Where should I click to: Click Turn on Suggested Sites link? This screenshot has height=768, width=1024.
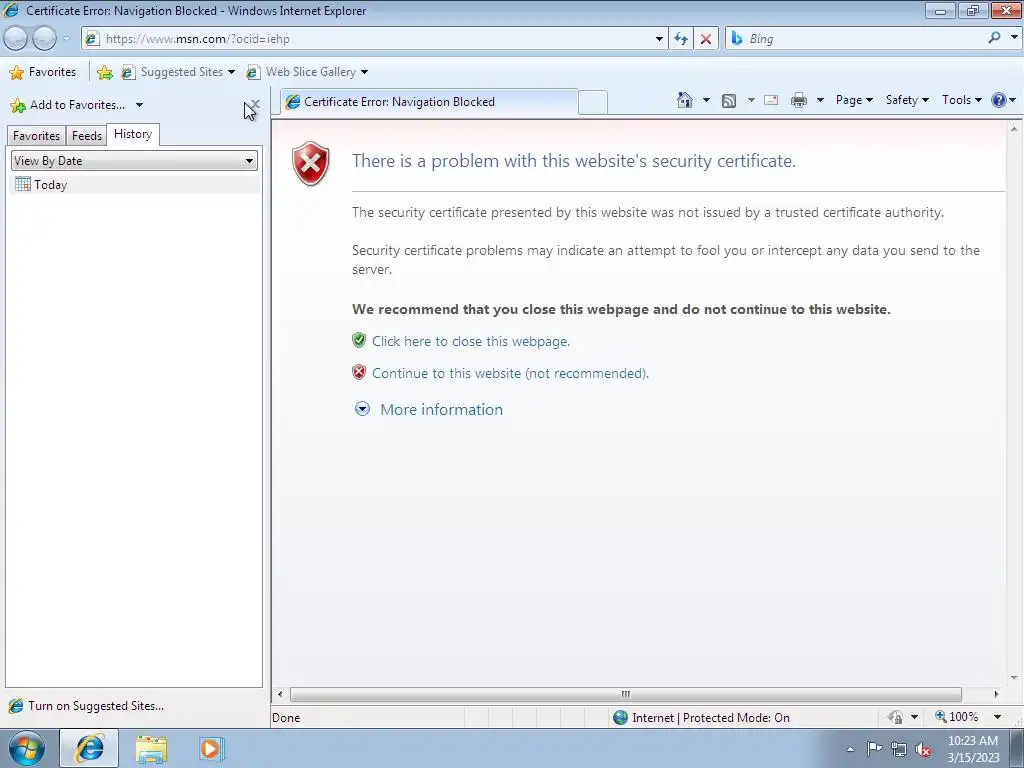[x=87, y=706]
